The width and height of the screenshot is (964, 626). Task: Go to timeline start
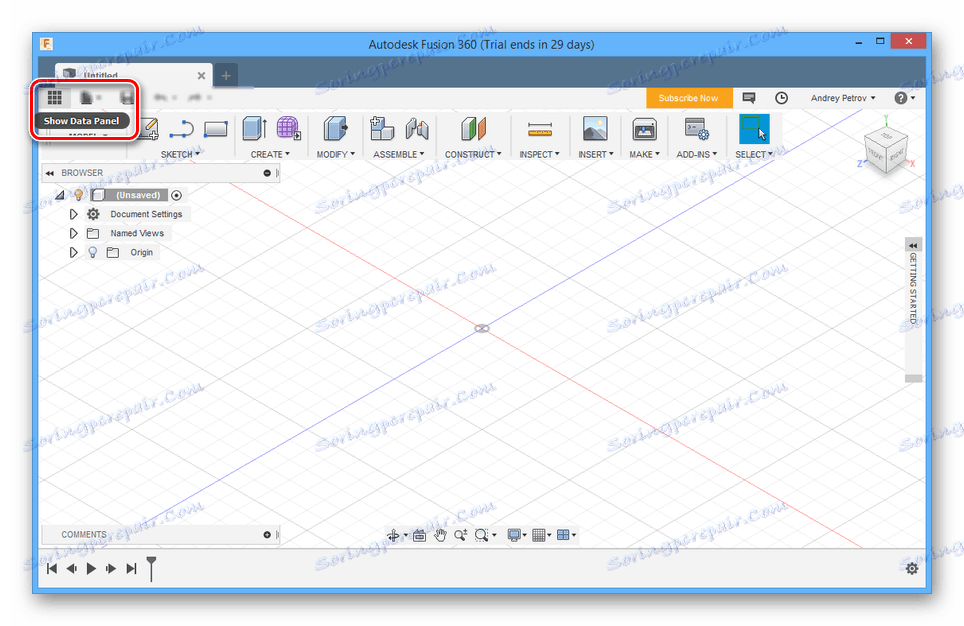coord(52,568)
